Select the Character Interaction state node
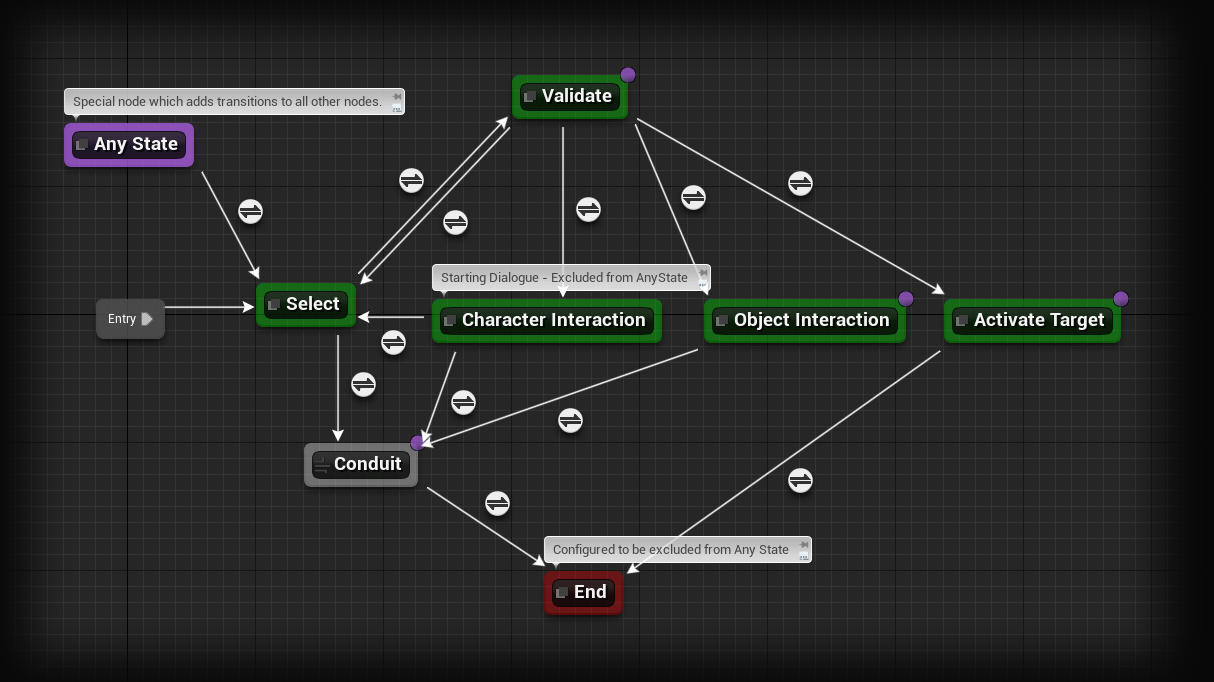 [x=546, y=321]
